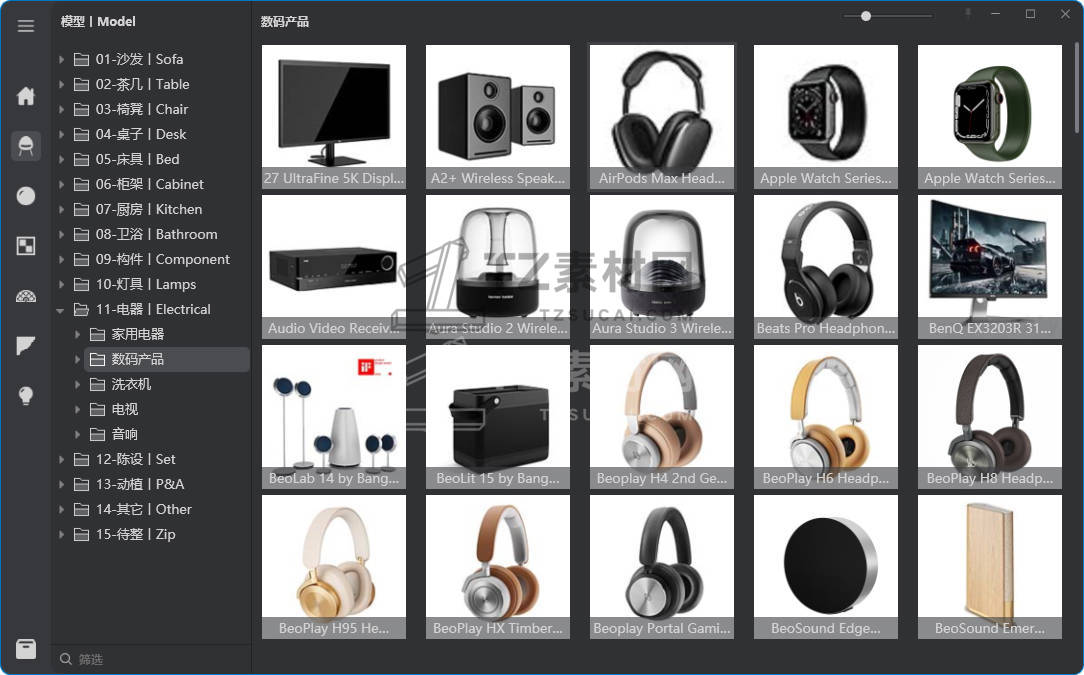Select the A2+ Wireless Speaker thumbnail

(x=498, y=117)
